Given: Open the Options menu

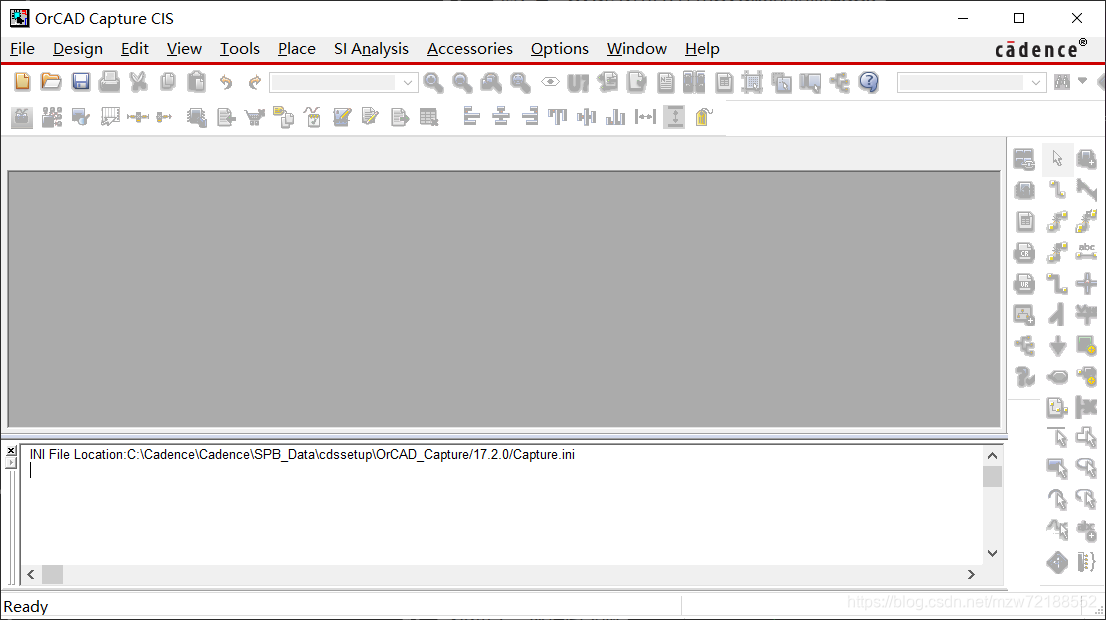Looking at the screenshot, I should tap(559, 49).
